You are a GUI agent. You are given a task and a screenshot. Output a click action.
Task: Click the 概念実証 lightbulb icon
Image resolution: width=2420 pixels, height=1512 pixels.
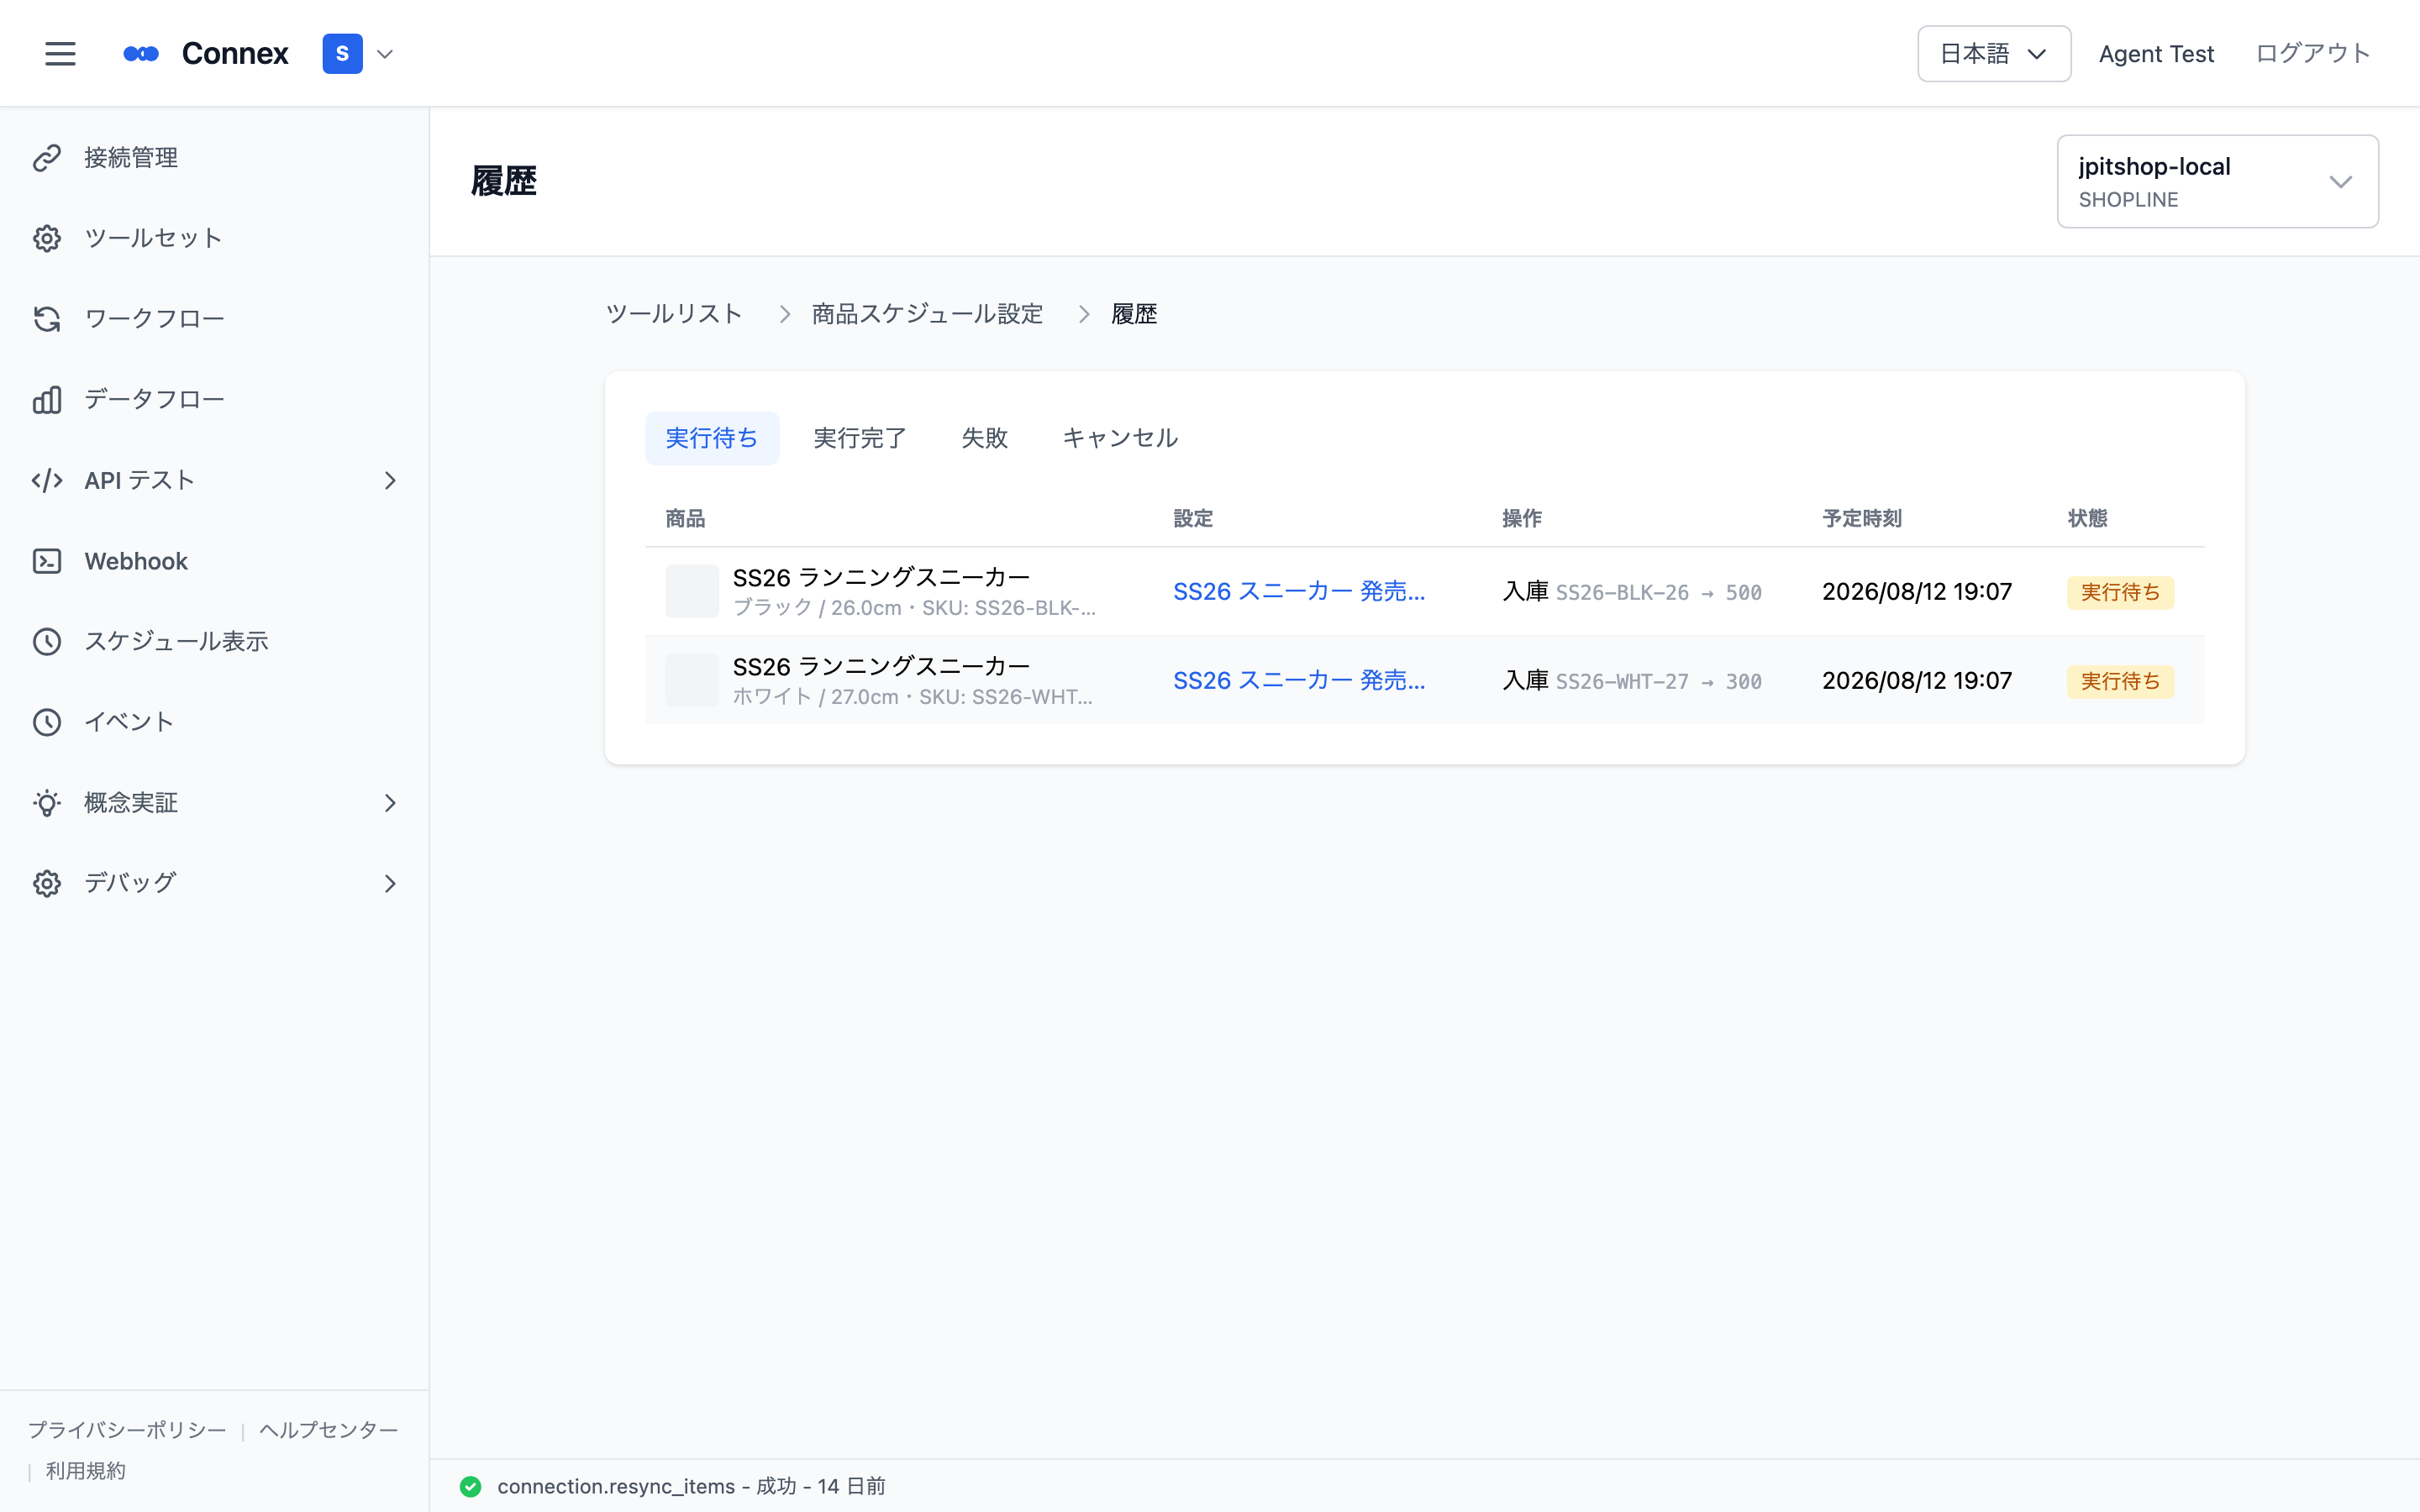pyautogui.click(x=47, y=803)
